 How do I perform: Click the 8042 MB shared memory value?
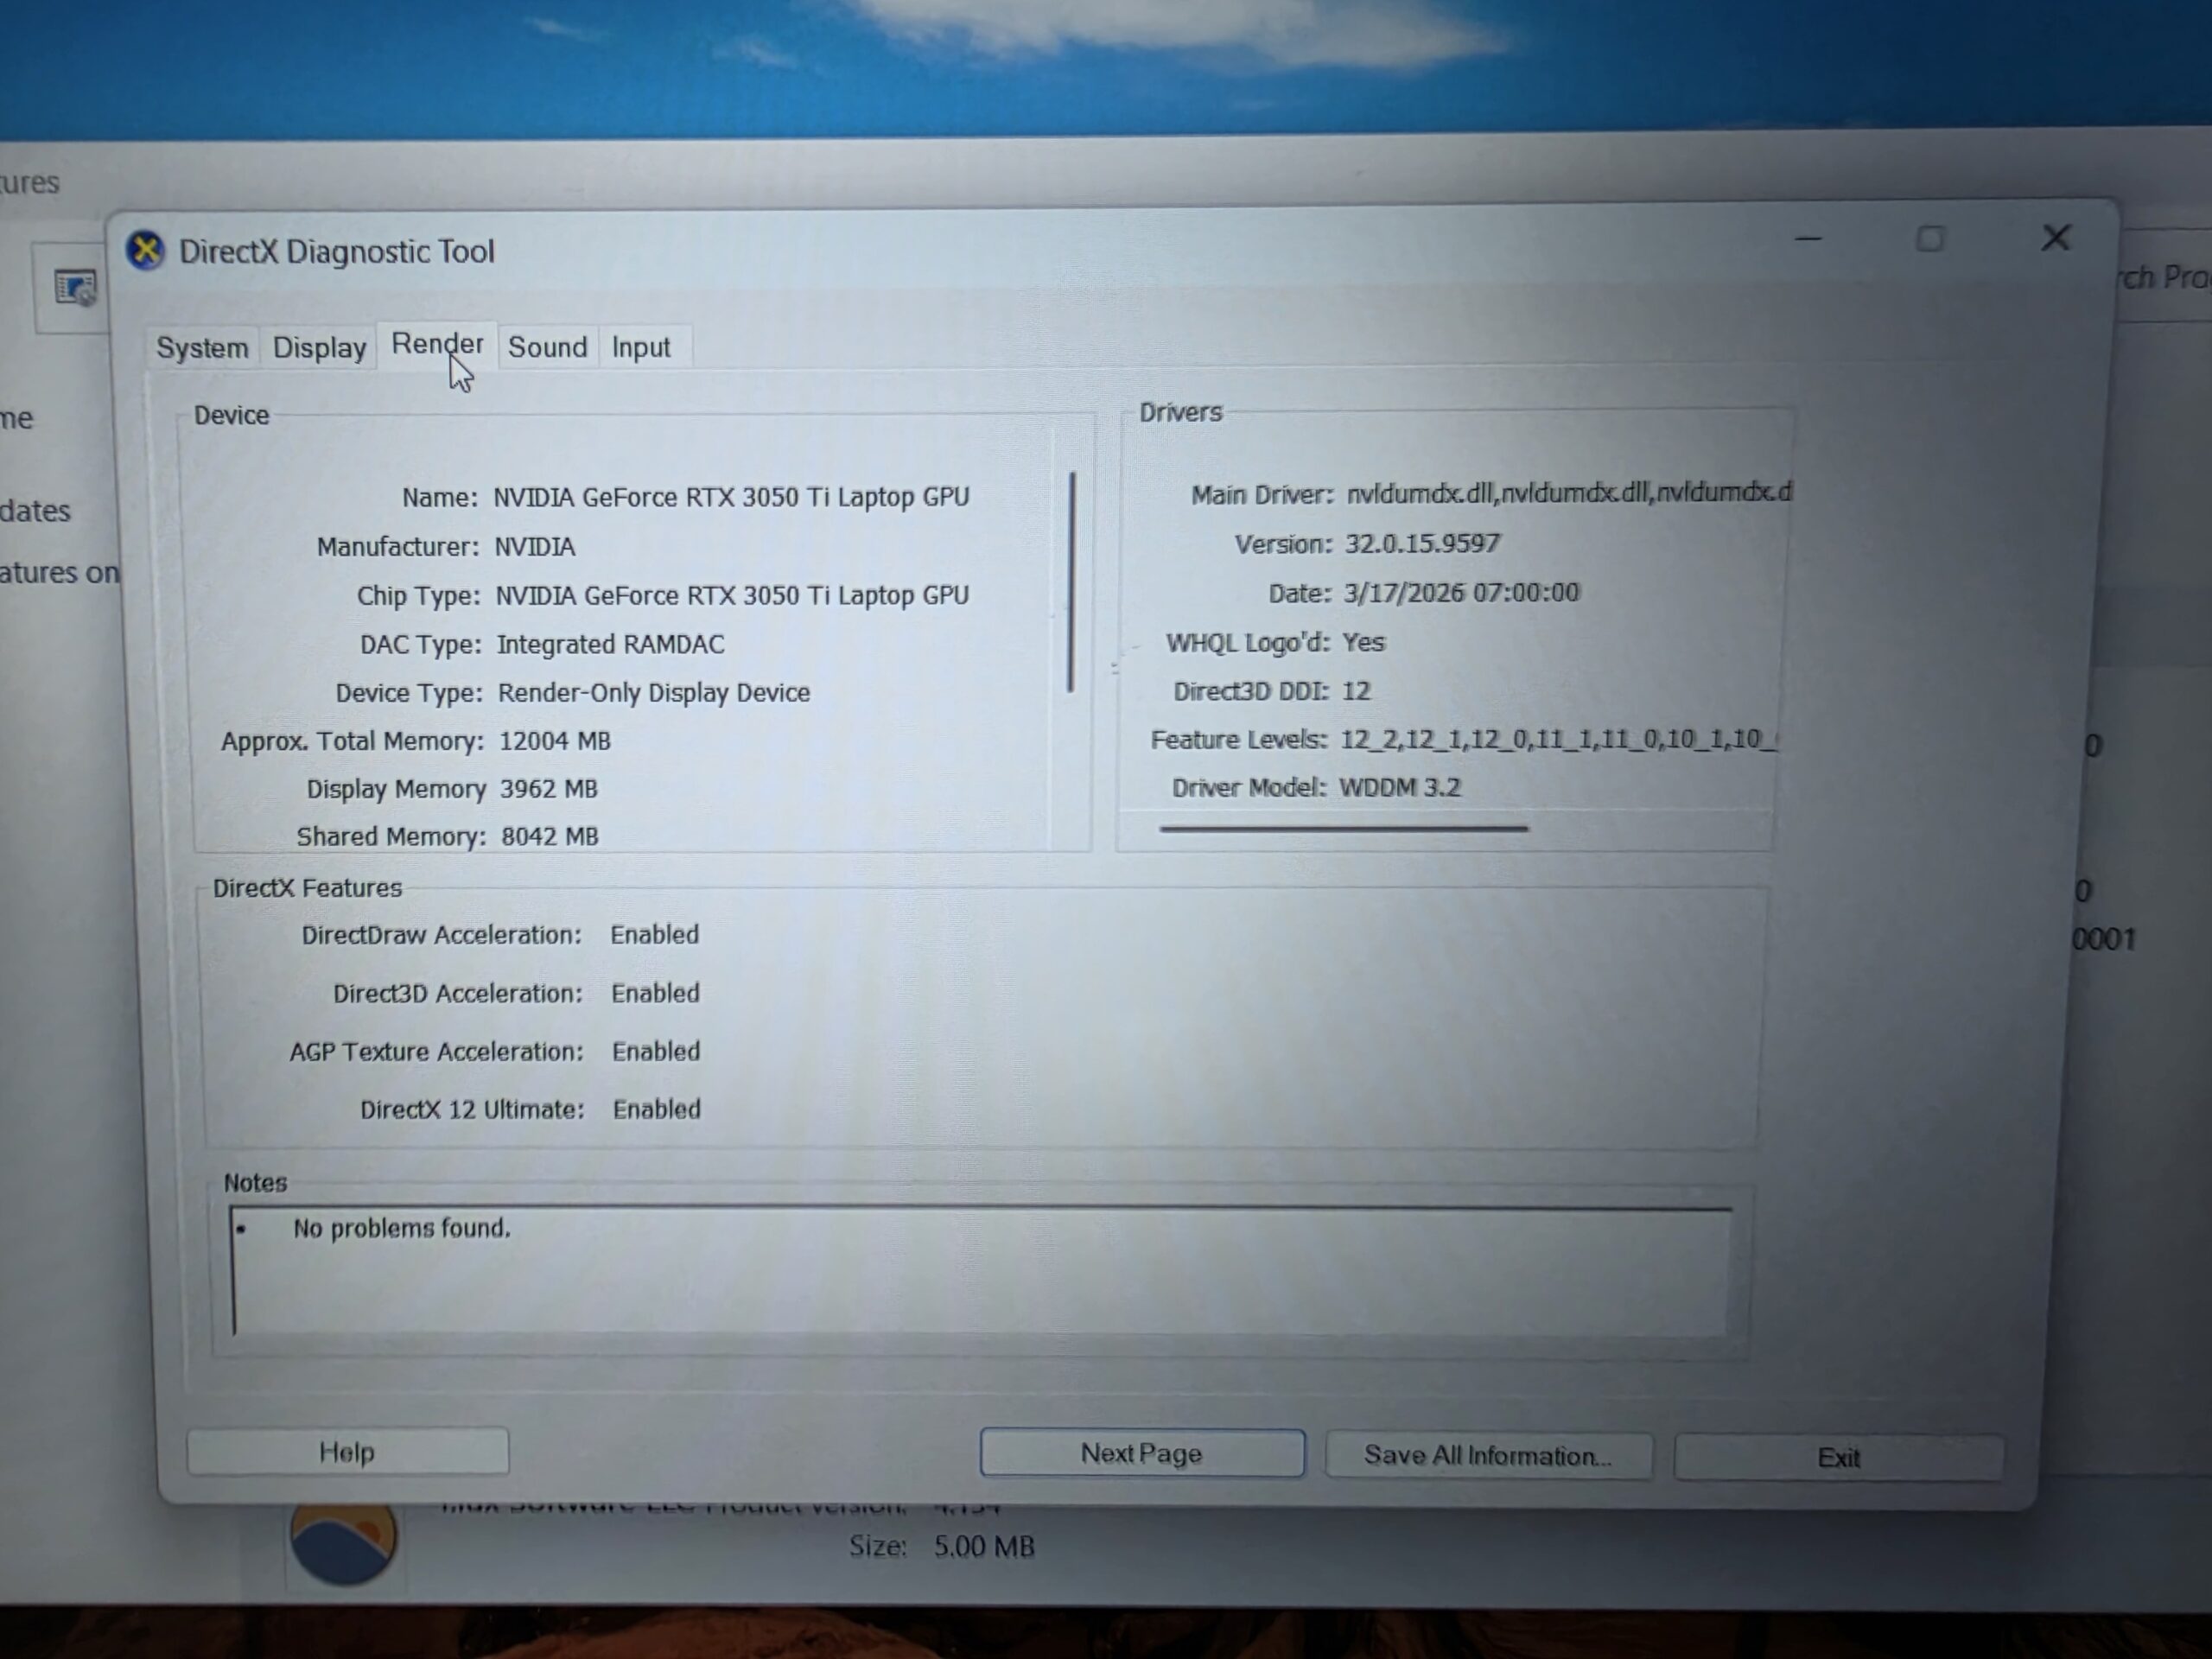[x=550, y=836]
